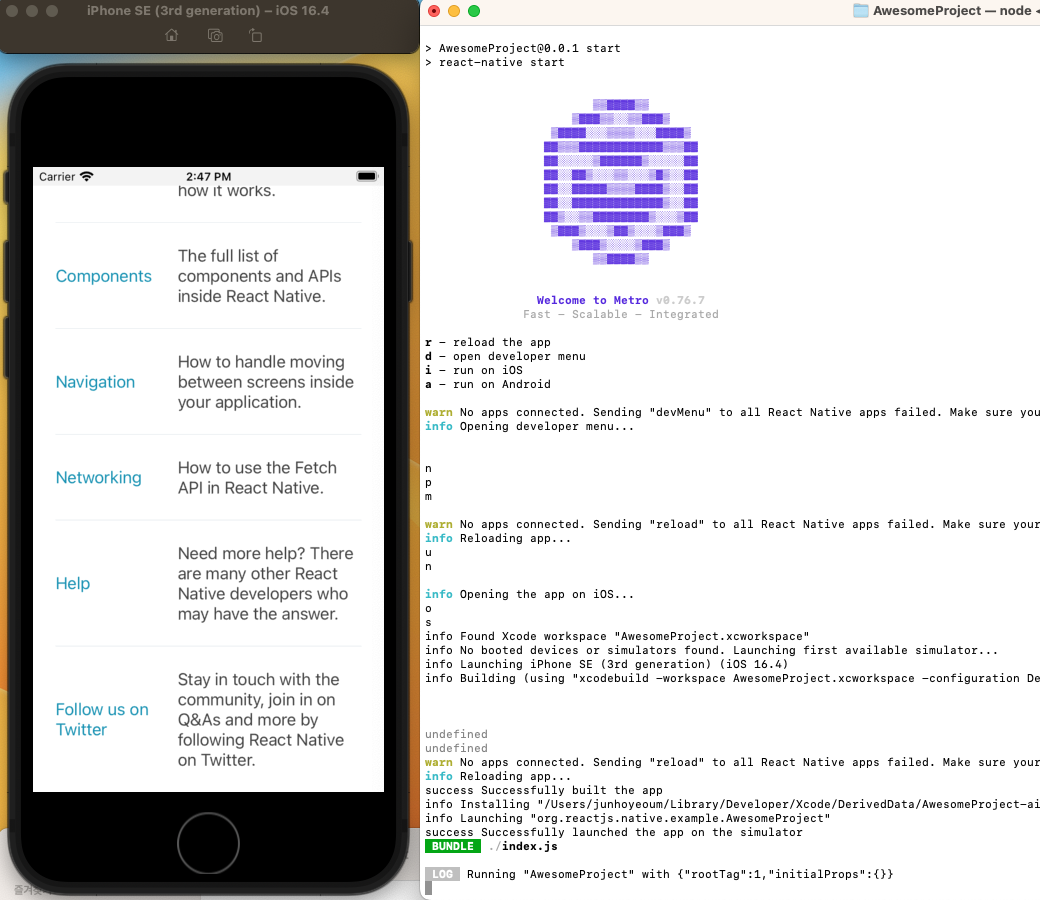Screen dimensions: 1040x900
Task: Click 'Need more help?' description text
Action: (265, 584)
